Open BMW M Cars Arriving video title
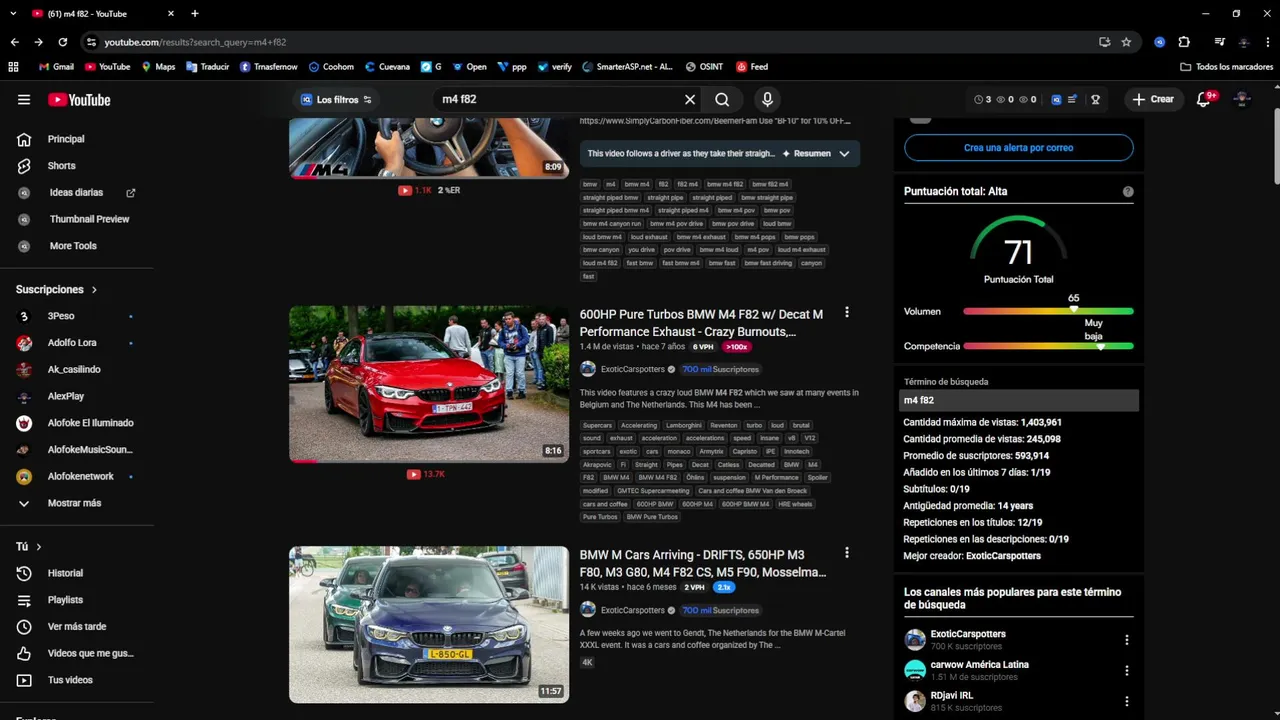The height and width of the screenshot is (720, 1280). (704, 563)
